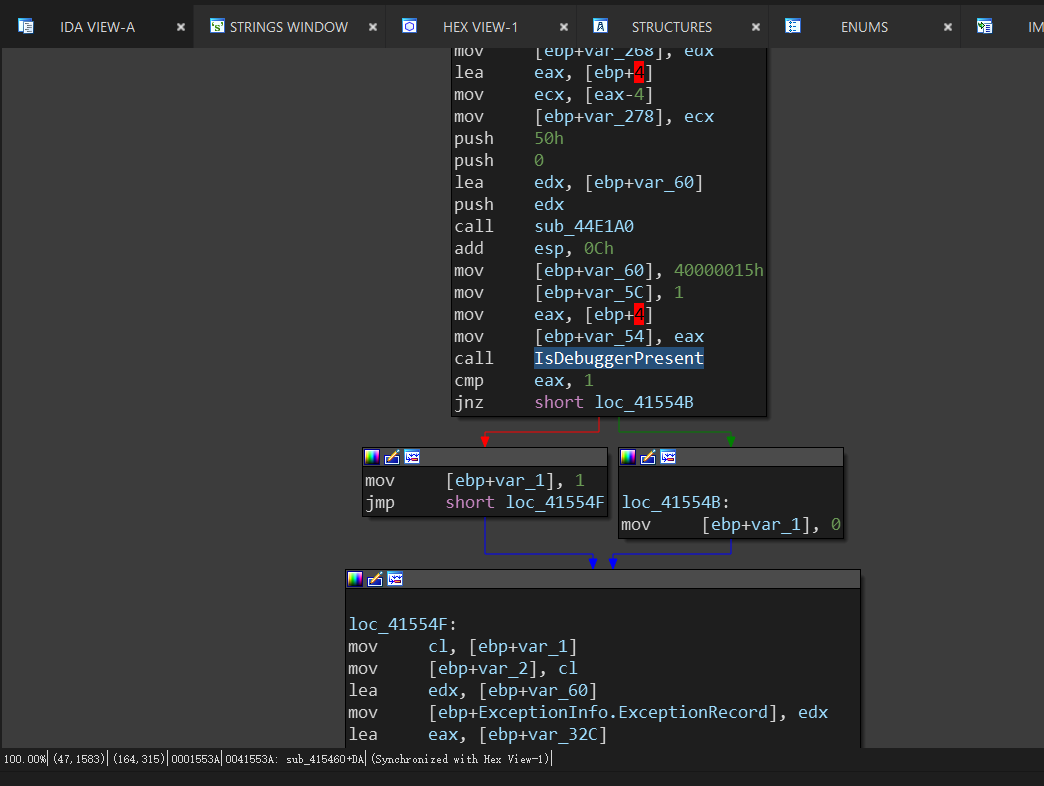
Task: Close the Structures tab
Action: 756,27
